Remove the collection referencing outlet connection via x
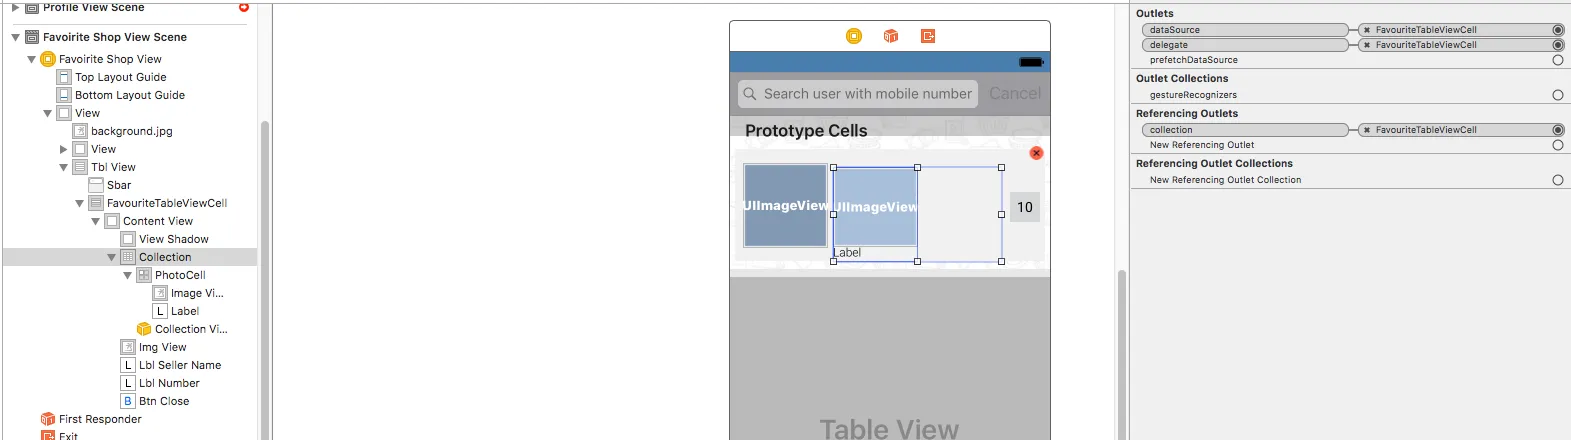 tap(1366, 130)
